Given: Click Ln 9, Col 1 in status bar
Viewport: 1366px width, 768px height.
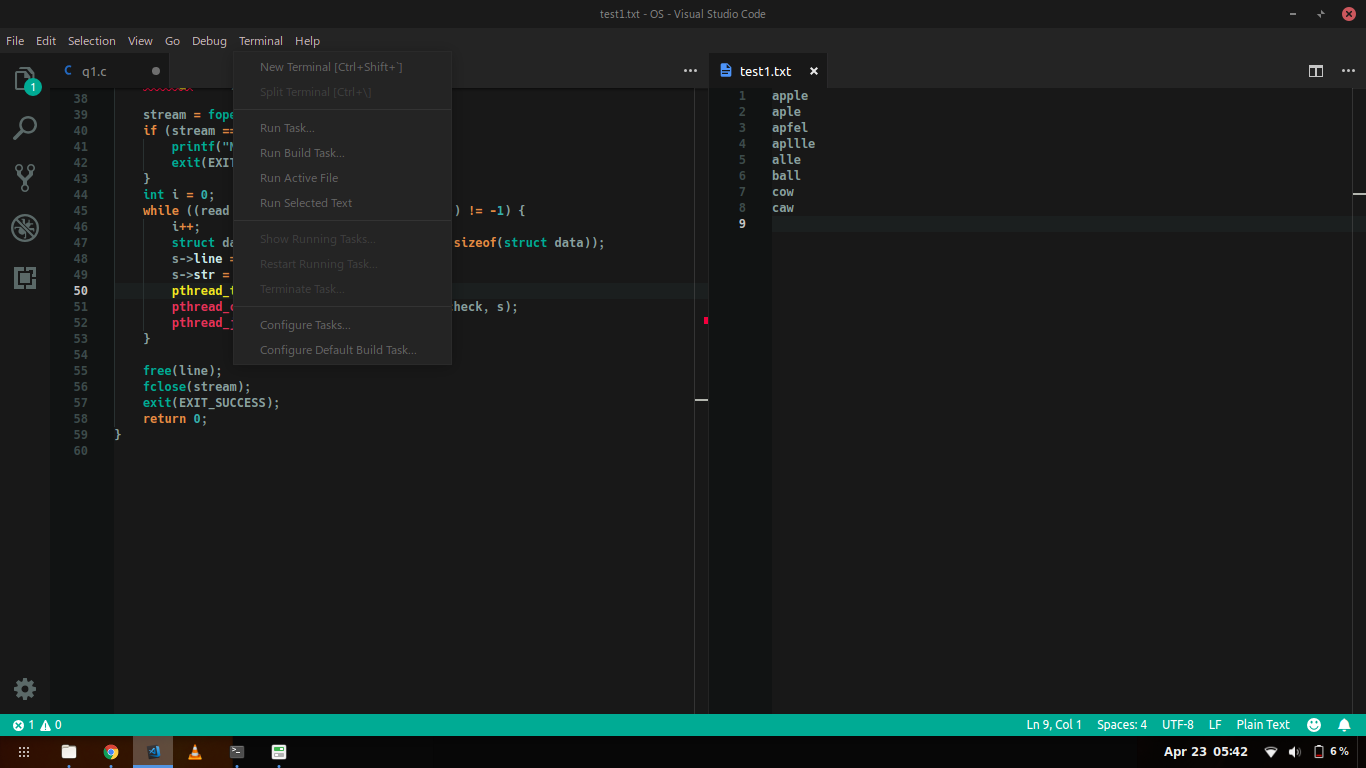Looking at the screenshot, I should point(1054,725).
